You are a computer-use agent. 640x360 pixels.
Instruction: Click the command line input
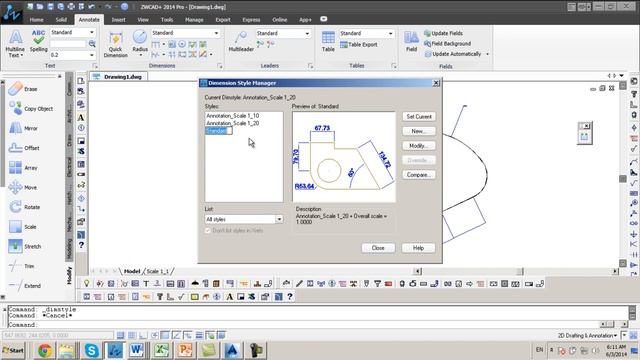tap(302, 325)
